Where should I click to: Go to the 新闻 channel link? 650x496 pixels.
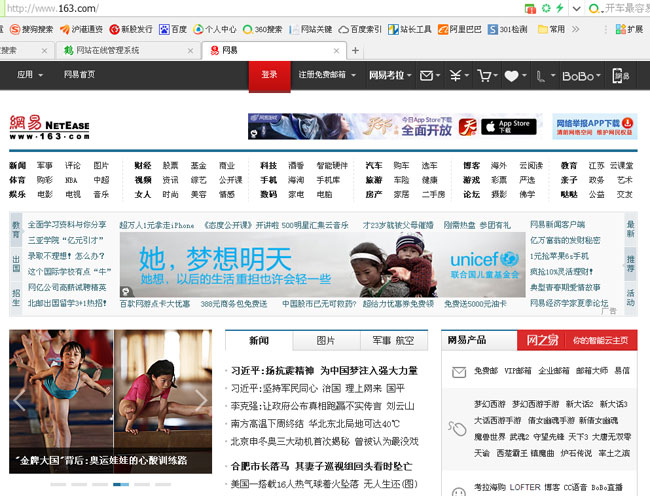[x=17, y=166]
